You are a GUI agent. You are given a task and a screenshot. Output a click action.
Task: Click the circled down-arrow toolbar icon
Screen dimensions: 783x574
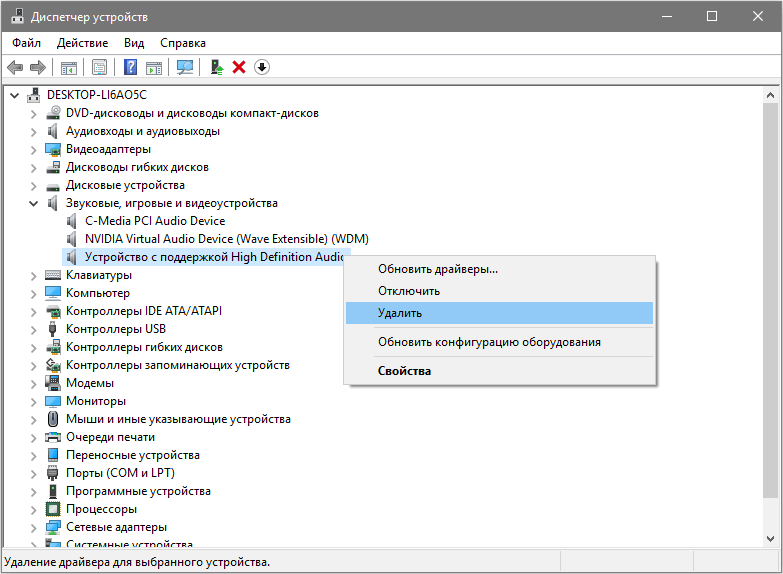(x=262, y=67)
